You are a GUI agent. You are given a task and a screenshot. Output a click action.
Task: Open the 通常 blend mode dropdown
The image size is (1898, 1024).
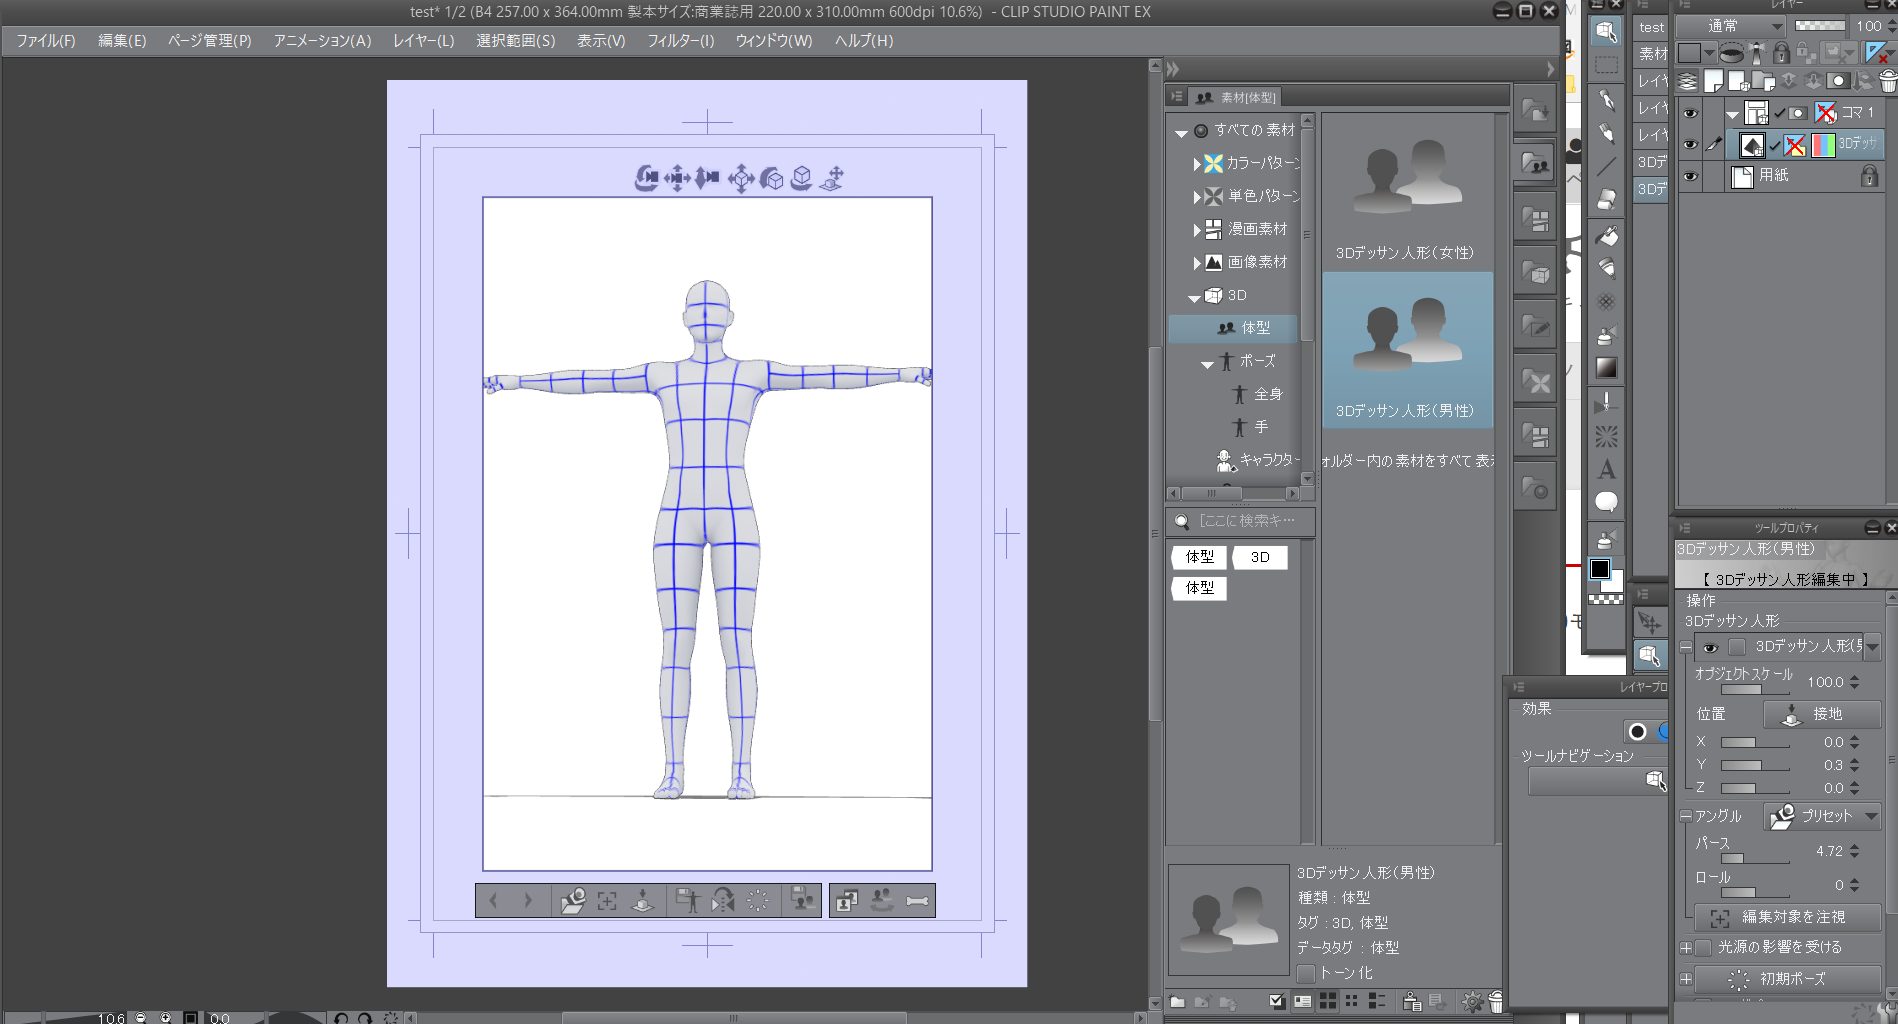pos(1731,26)
